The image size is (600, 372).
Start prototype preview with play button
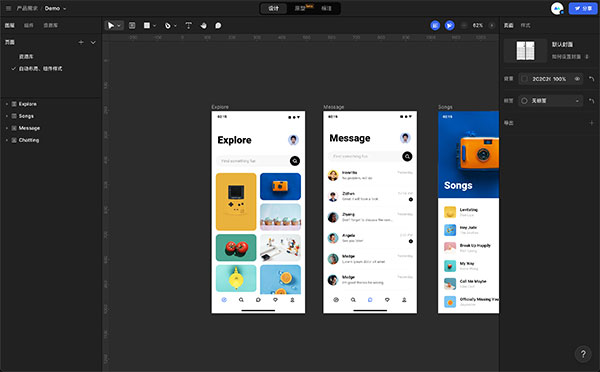click(x=450, y=25)
